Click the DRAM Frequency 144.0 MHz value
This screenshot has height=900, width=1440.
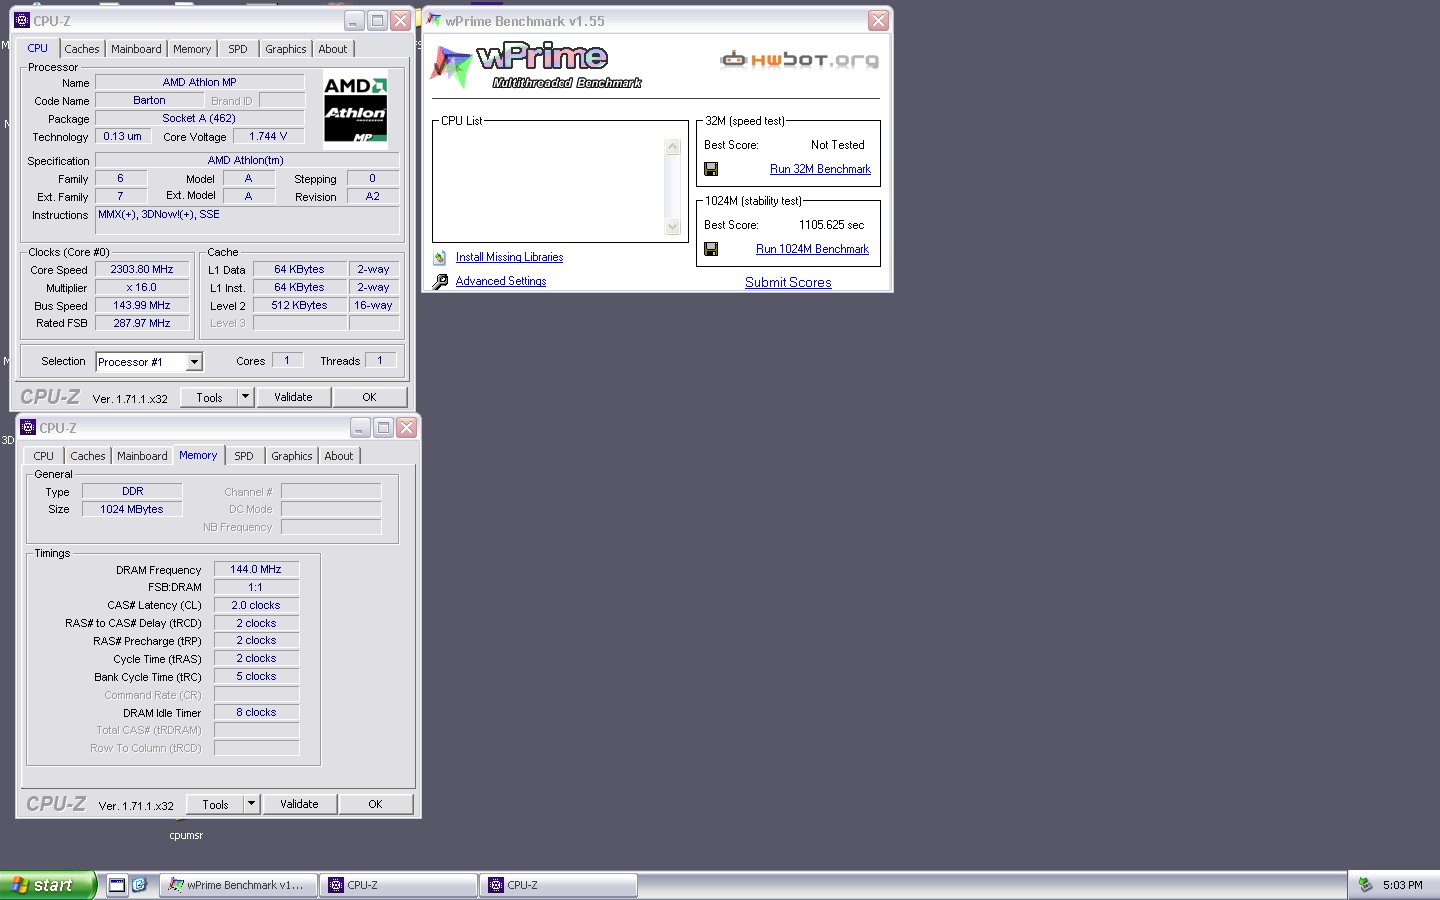point(256,569)
